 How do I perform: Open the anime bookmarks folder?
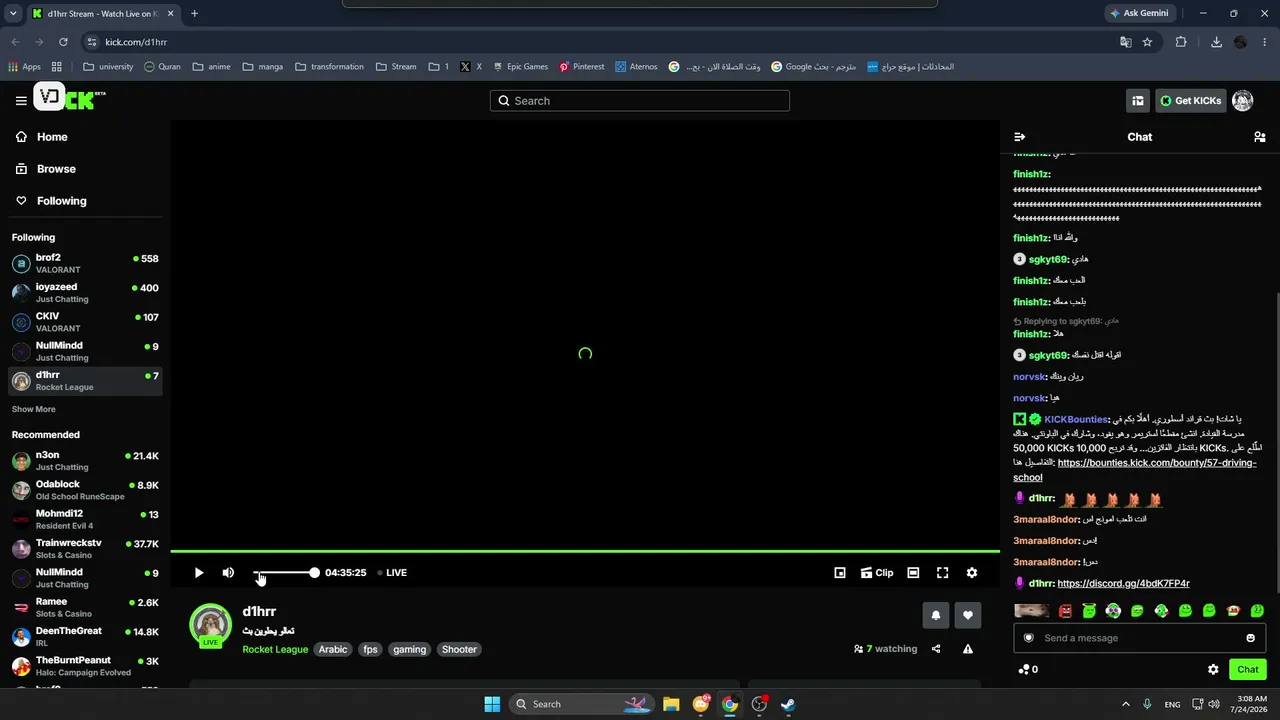(x=211, y=67)
